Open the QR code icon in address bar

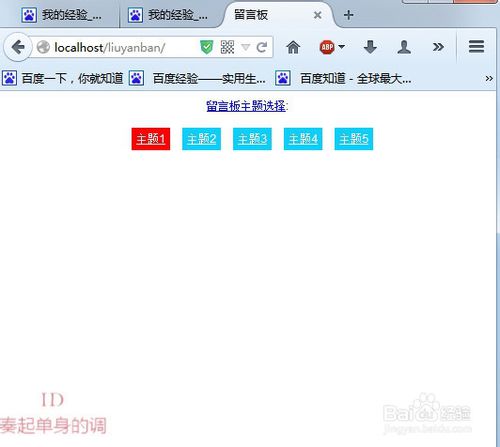227,47
